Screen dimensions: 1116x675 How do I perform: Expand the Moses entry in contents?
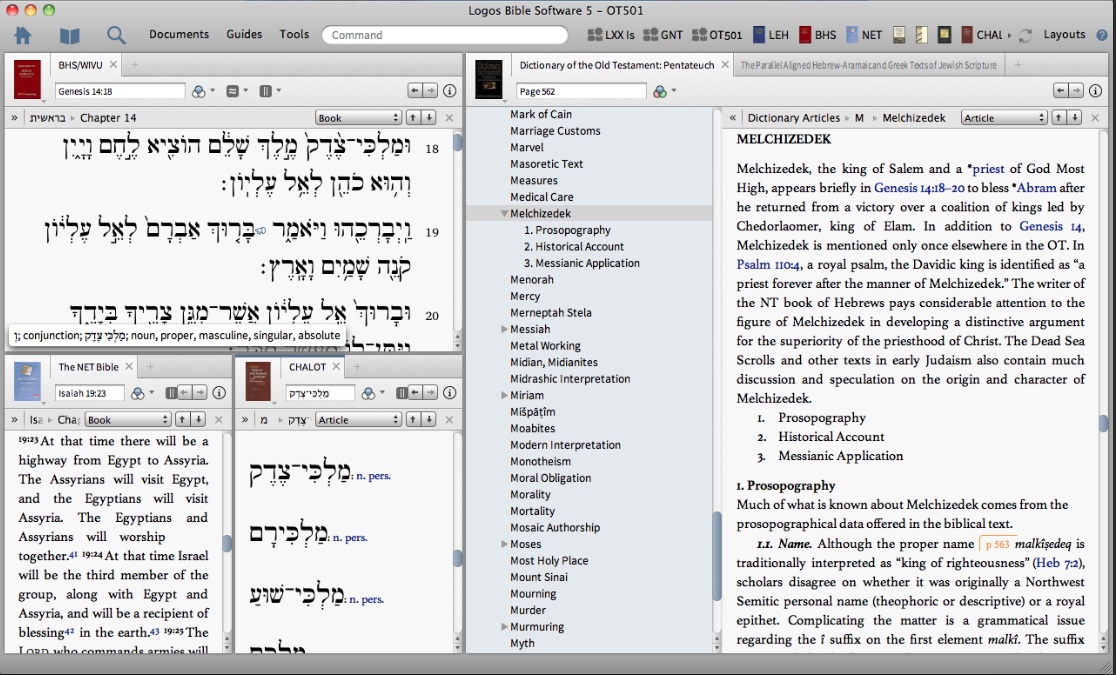pyautogui.click(x=505, y=544)
